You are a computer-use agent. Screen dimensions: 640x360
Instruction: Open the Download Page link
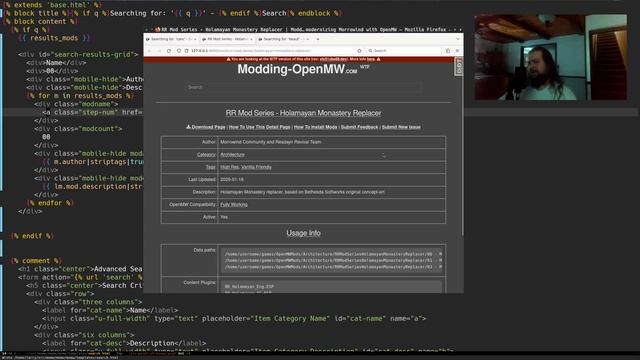[x=206, y=127]
